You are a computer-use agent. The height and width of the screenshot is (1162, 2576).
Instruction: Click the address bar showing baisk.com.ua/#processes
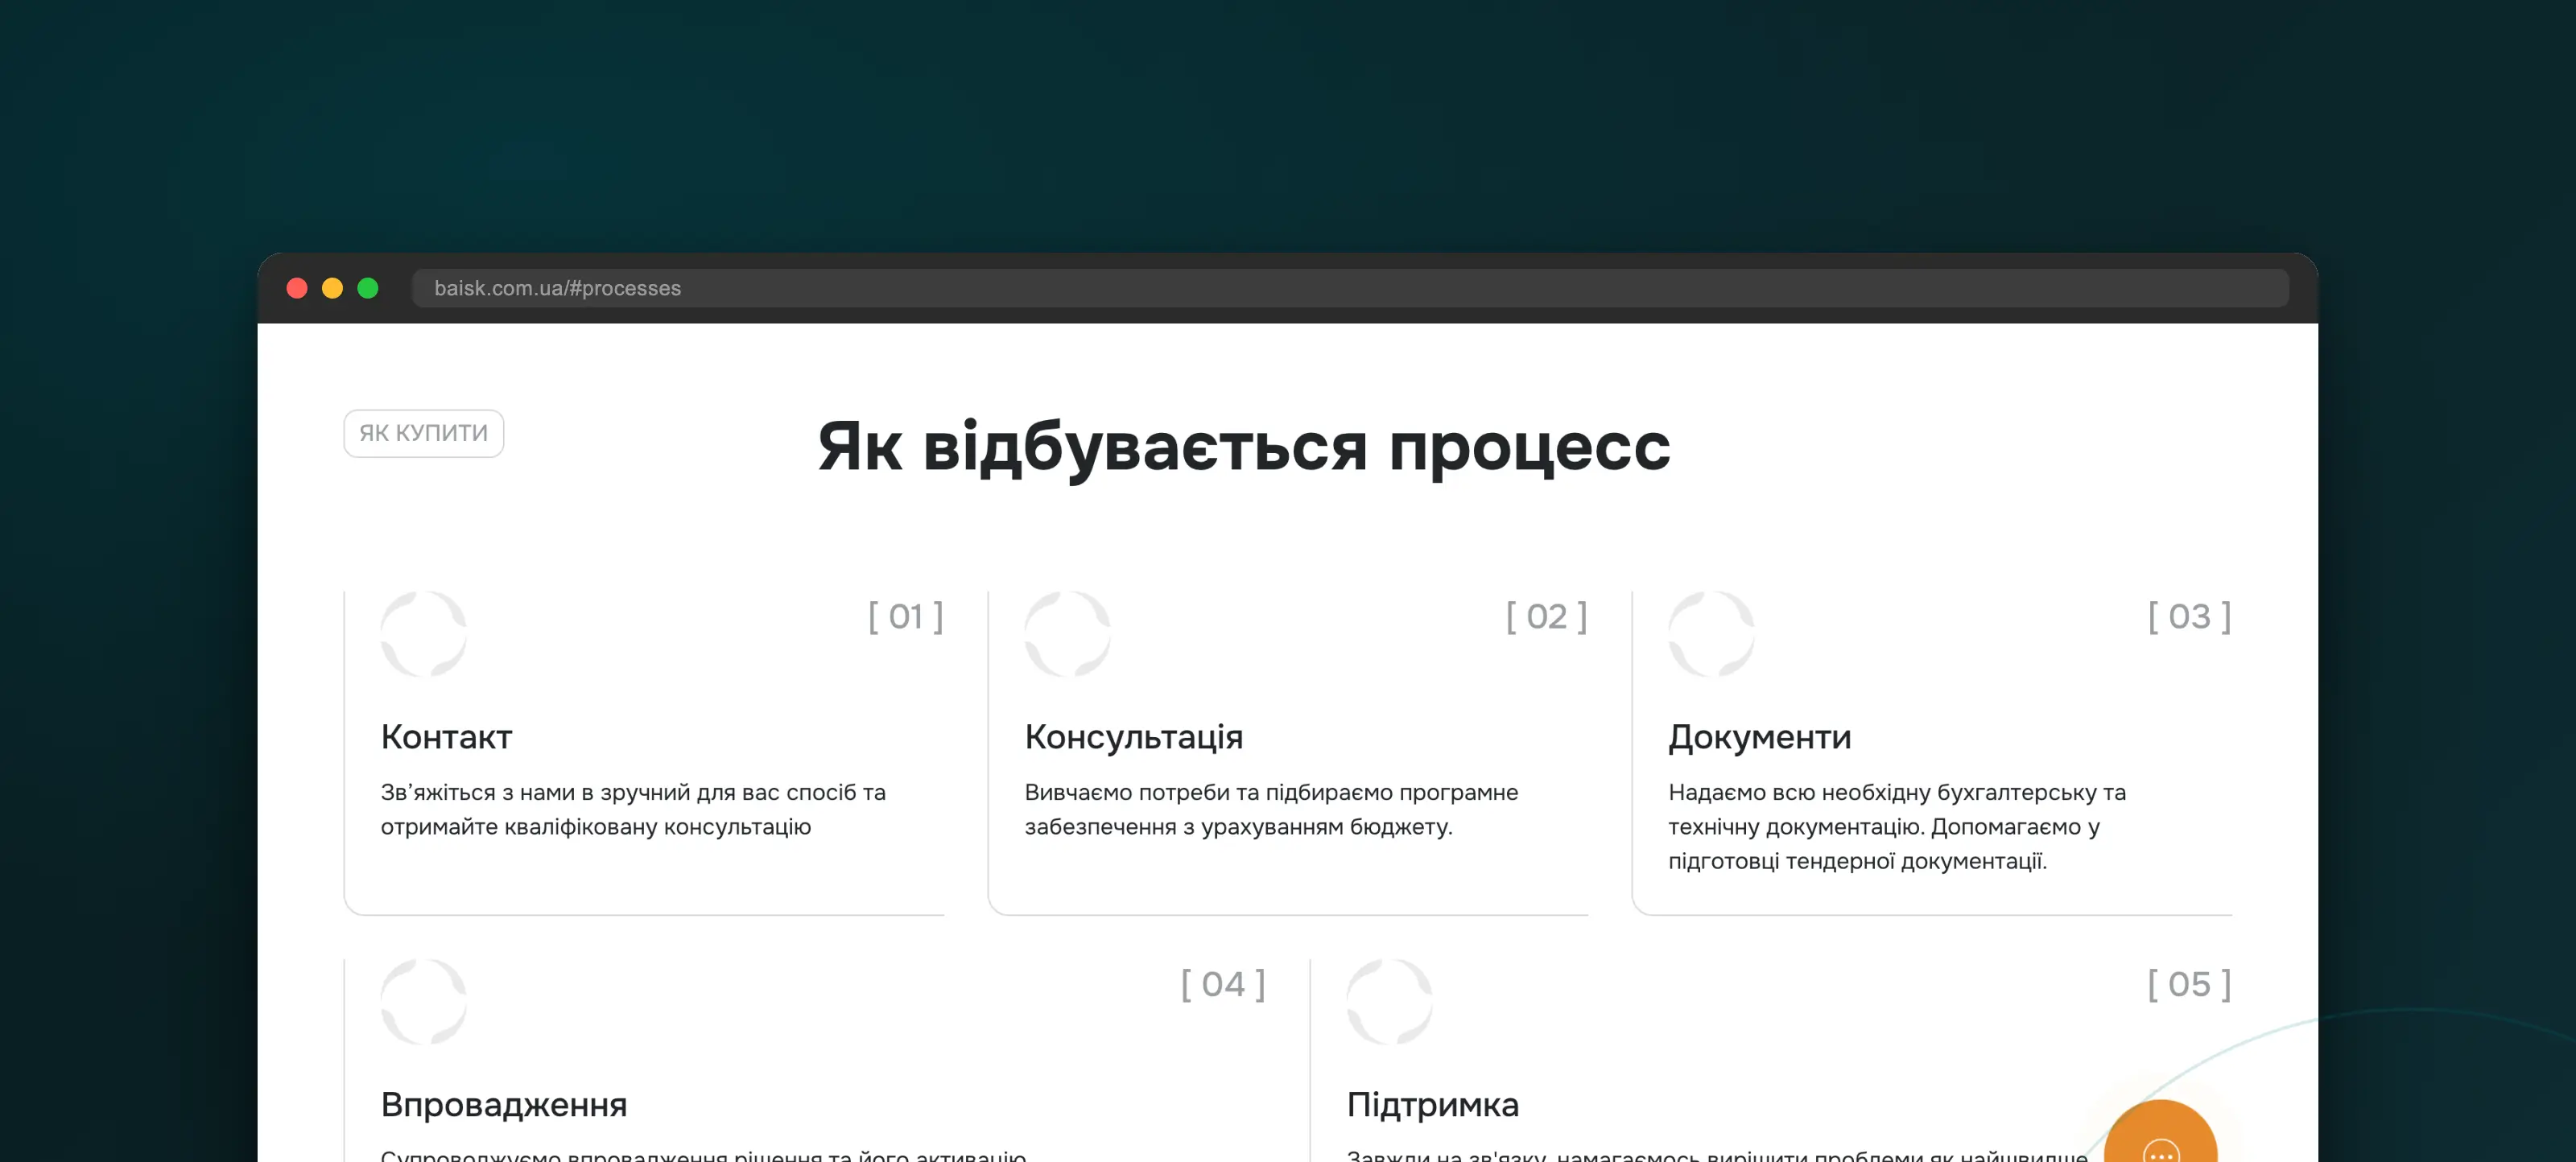point(1350,288)
